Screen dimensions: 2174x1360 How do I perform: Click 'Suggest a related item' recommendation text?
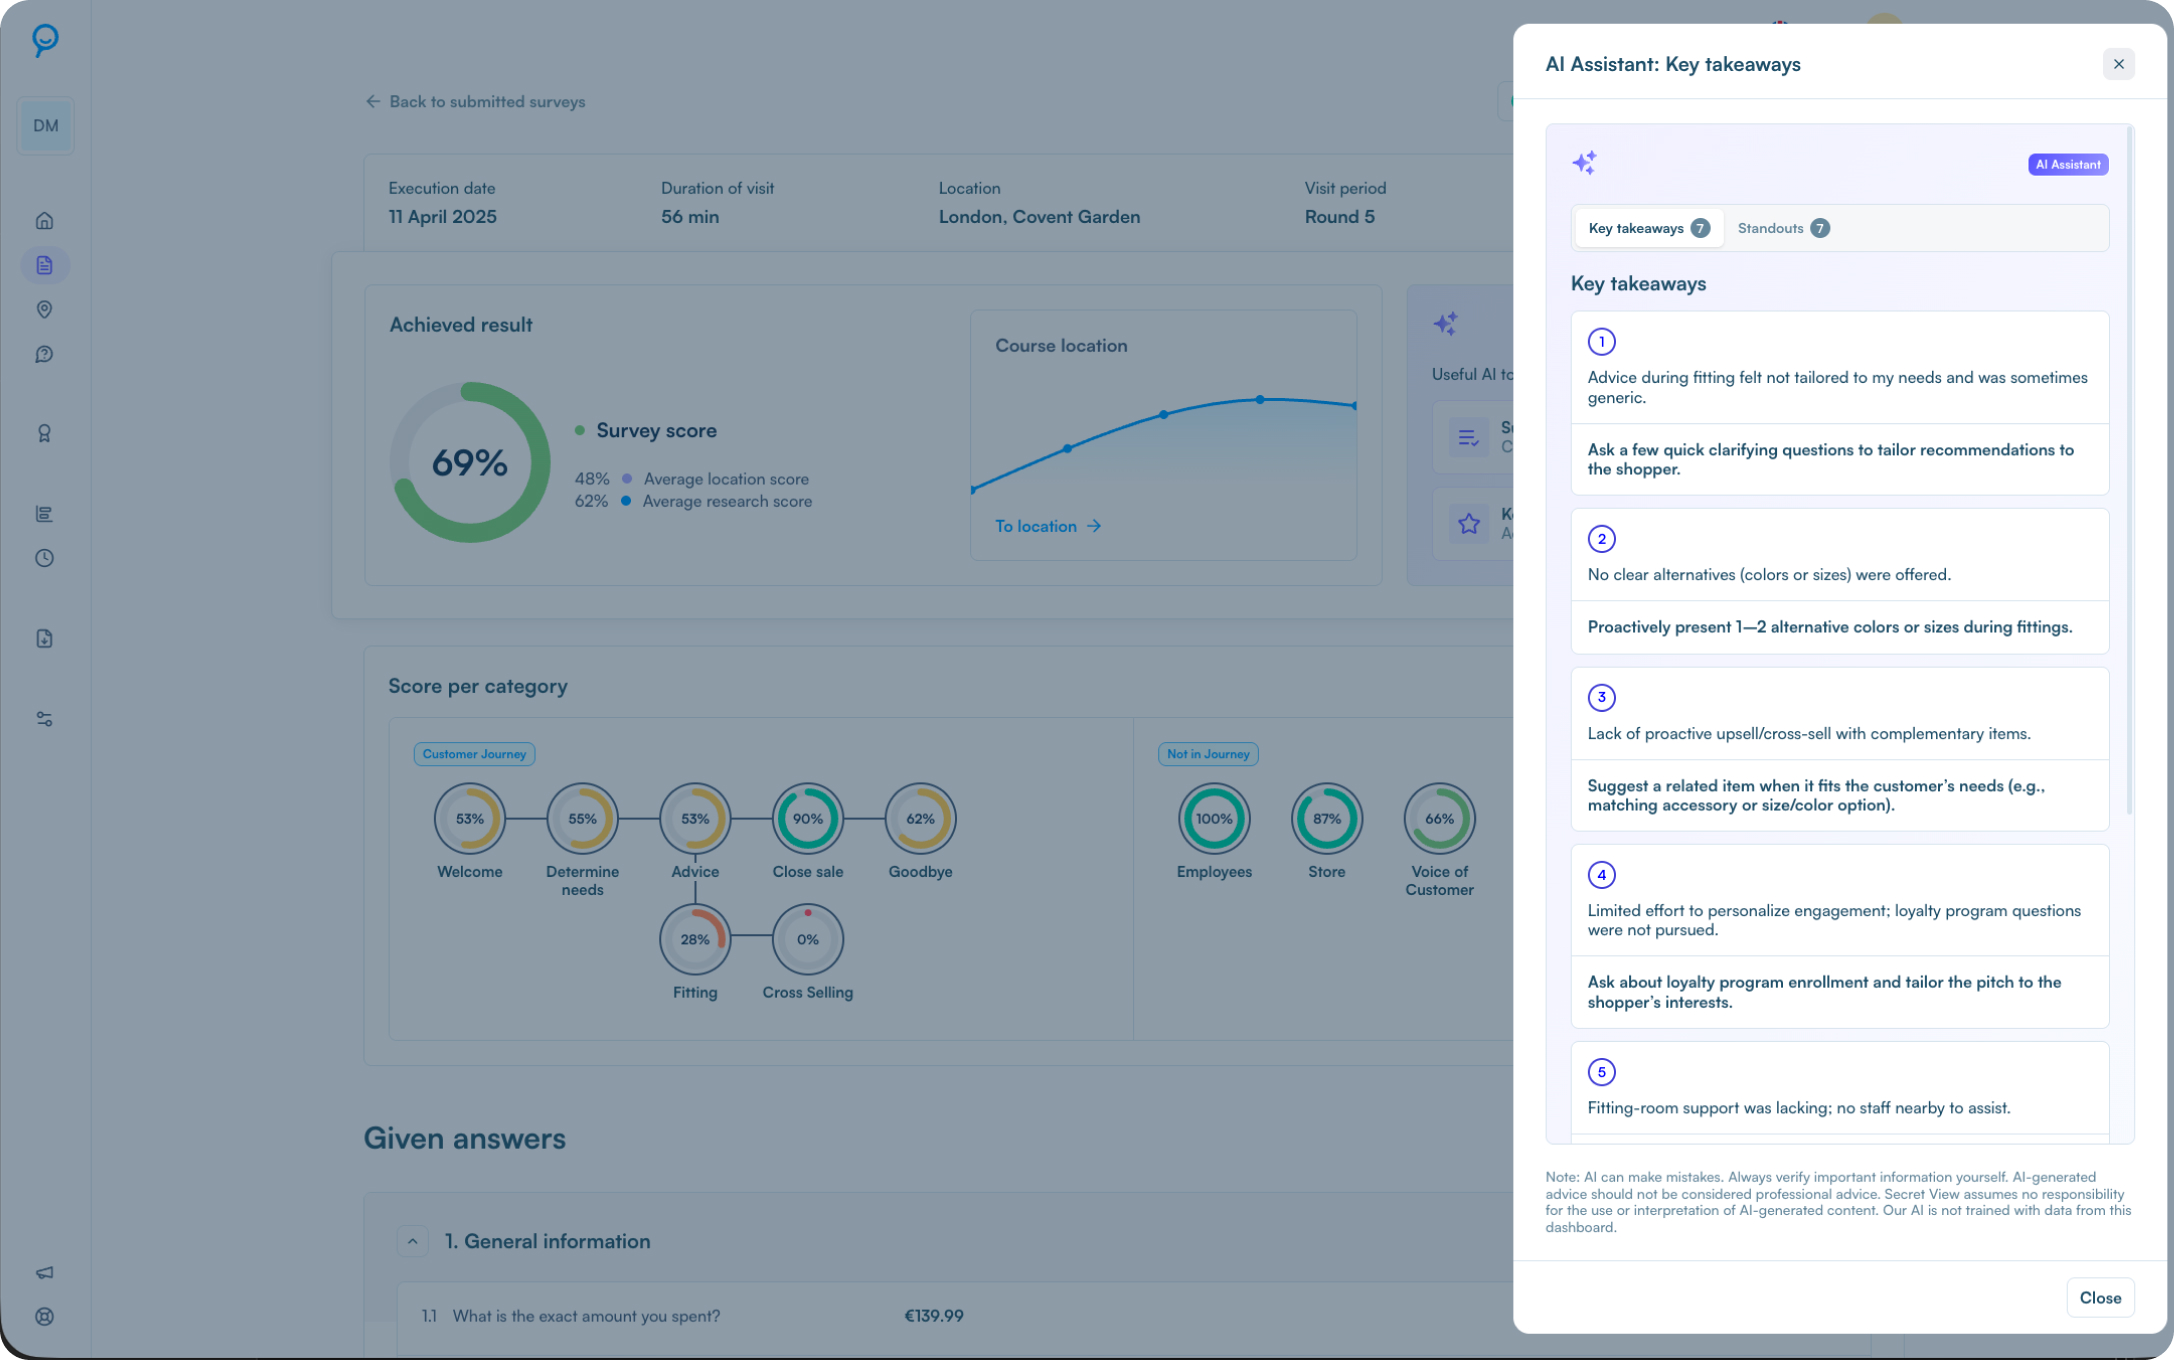click(x=1816, y=795)
